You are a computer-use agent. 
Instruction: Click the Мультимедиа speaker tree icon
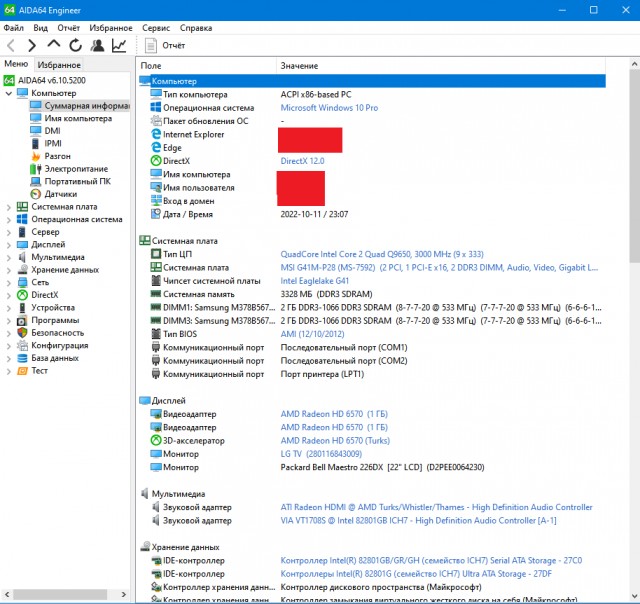tap(22, 257)
